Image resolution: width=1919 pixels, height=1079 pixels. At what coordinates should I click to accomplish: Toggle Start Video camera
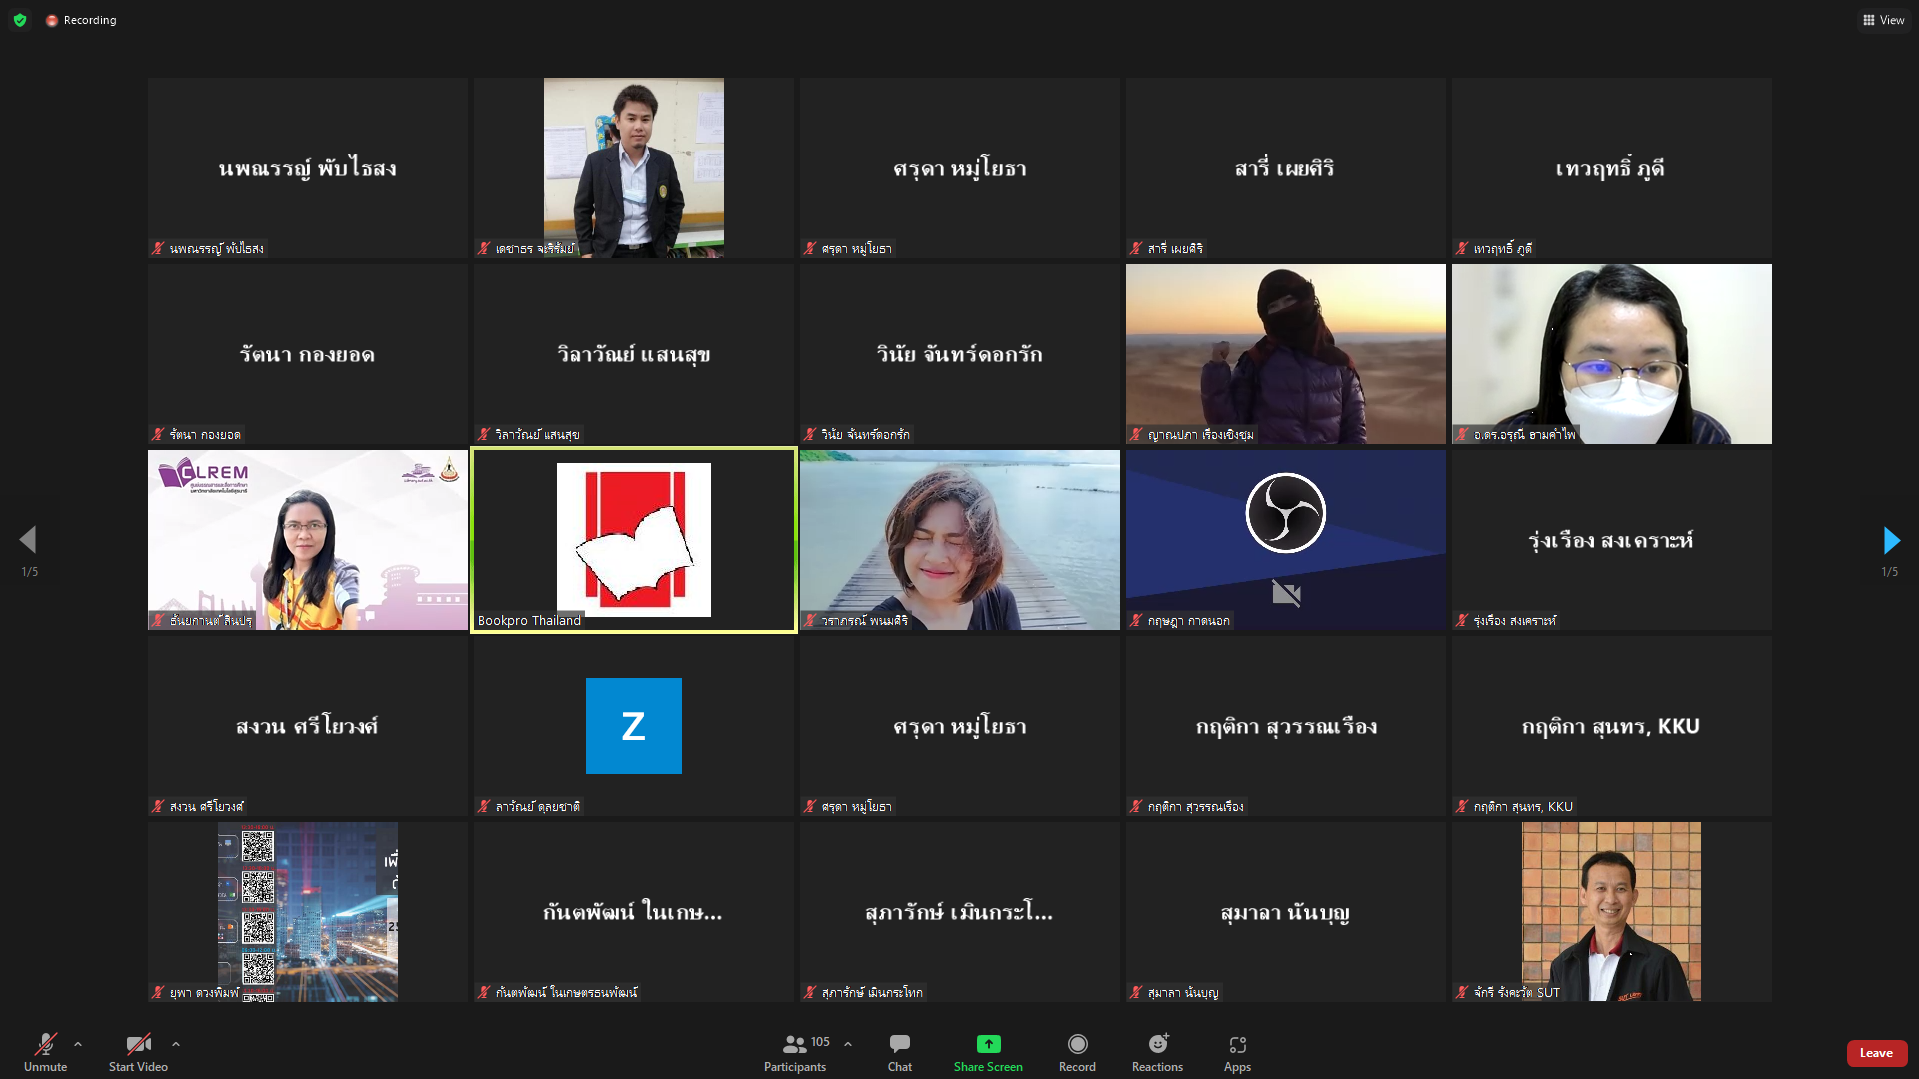138,1052
